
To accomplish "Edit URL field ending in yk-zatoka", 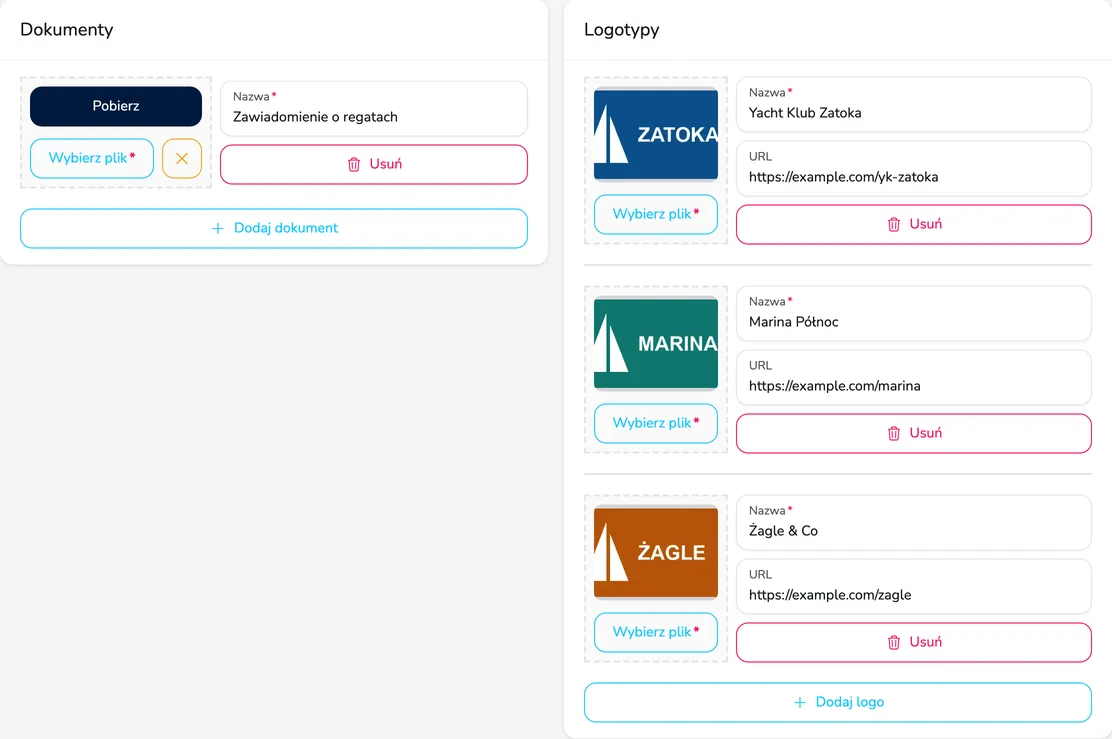I will [913, 168].
